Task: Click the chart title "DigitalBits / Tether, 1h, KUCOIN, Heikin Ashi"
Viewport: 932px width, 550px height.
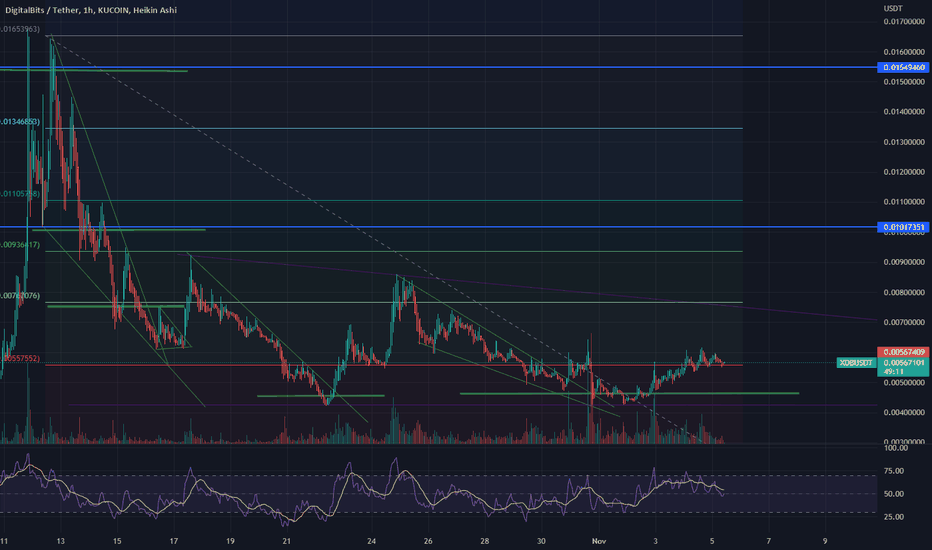Action: click(x=91, y=10)
